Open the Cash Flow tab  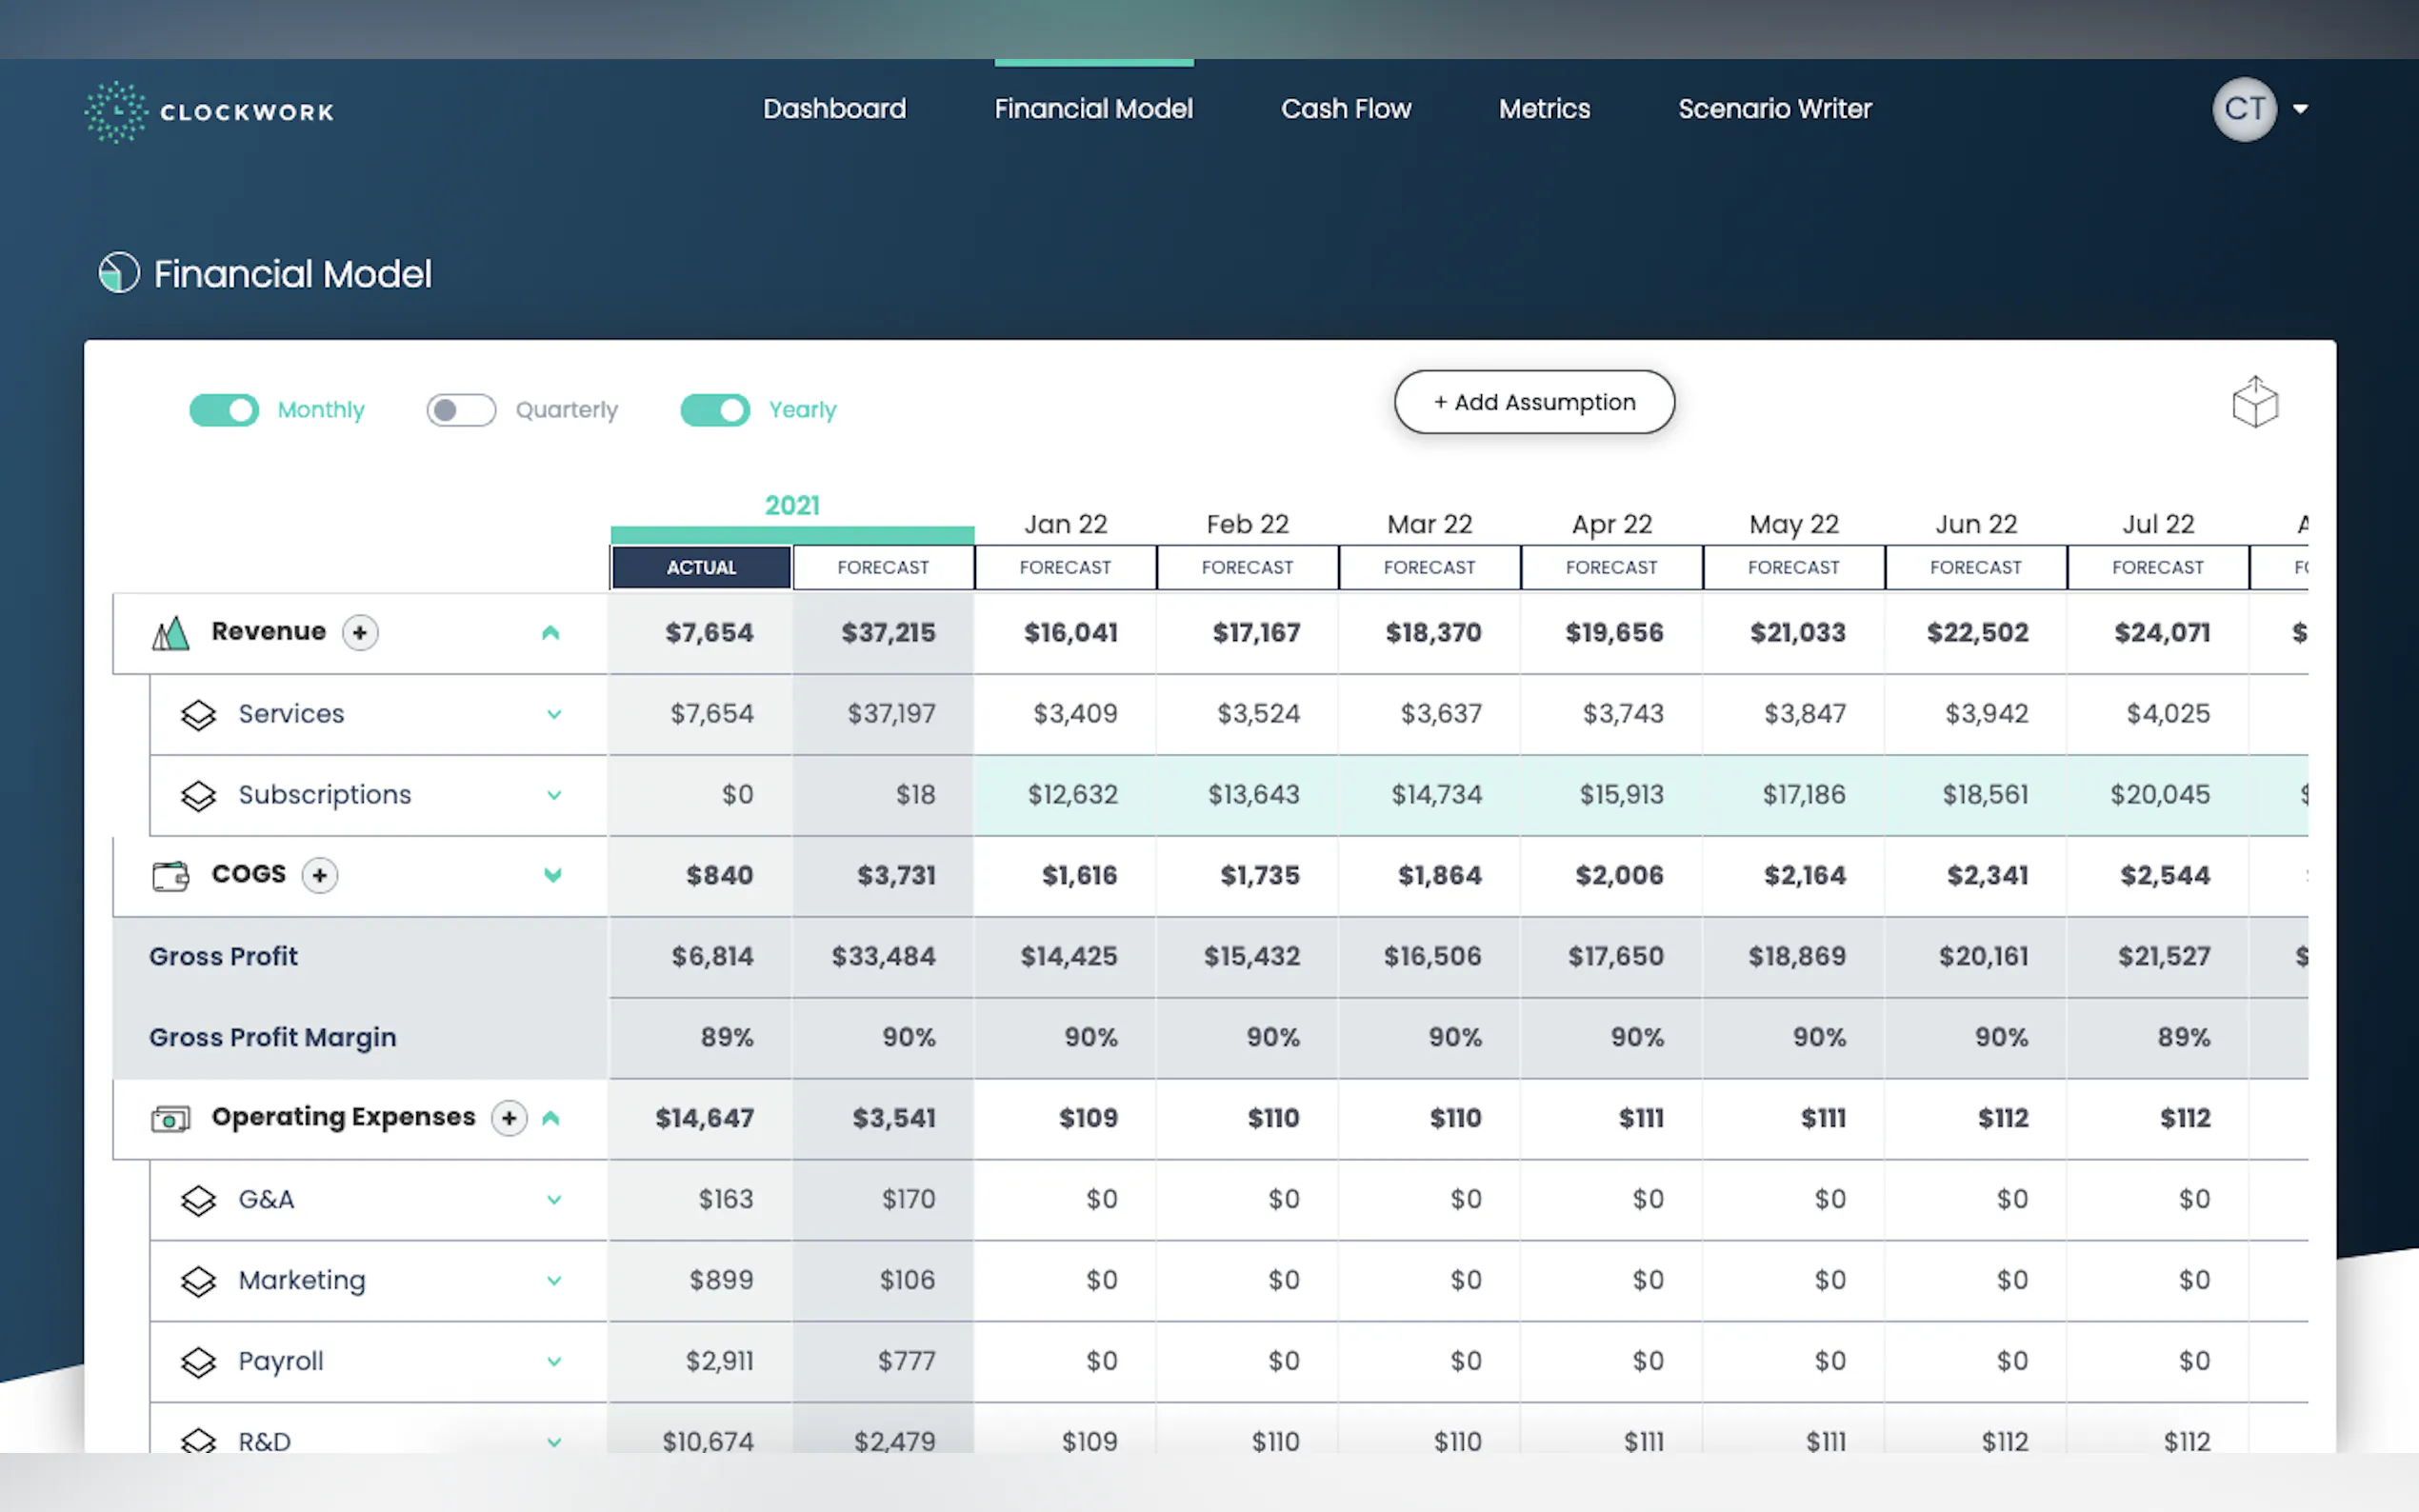coord(1345,109)
